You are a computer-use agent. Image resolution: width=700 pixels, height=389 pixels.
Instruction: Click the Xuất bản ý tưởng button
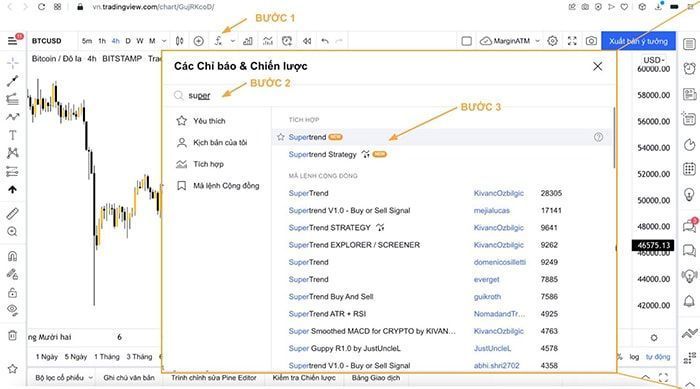[x=638, y=41]
